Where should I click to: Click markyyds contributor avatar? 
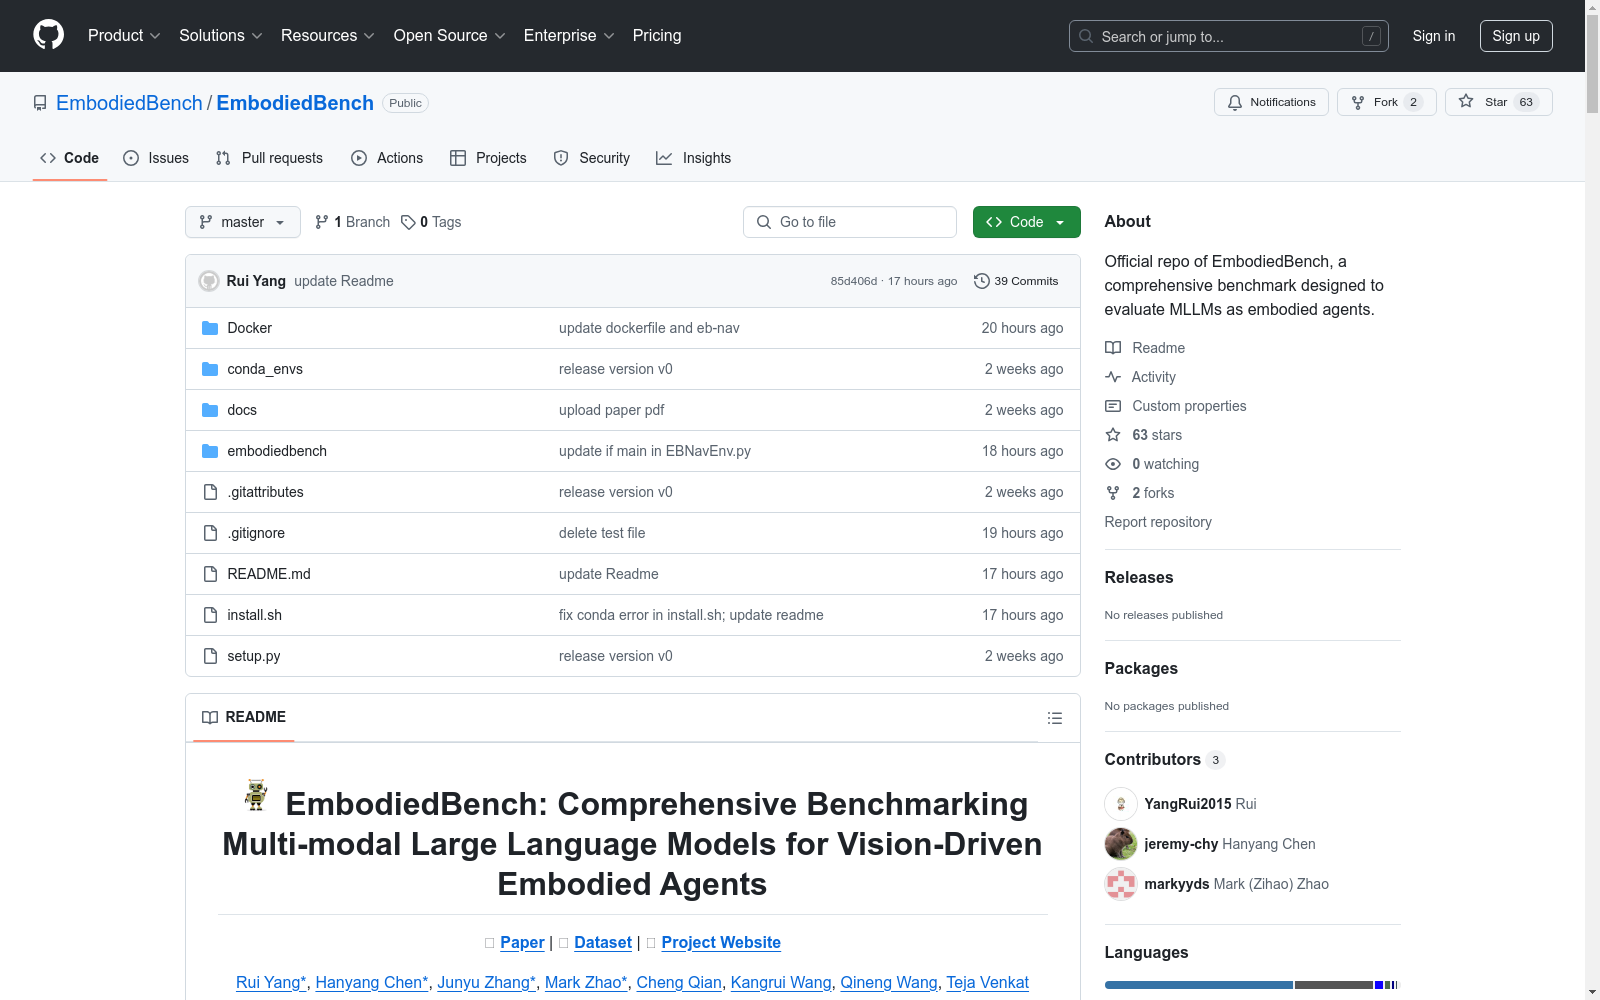point(1121,884)
